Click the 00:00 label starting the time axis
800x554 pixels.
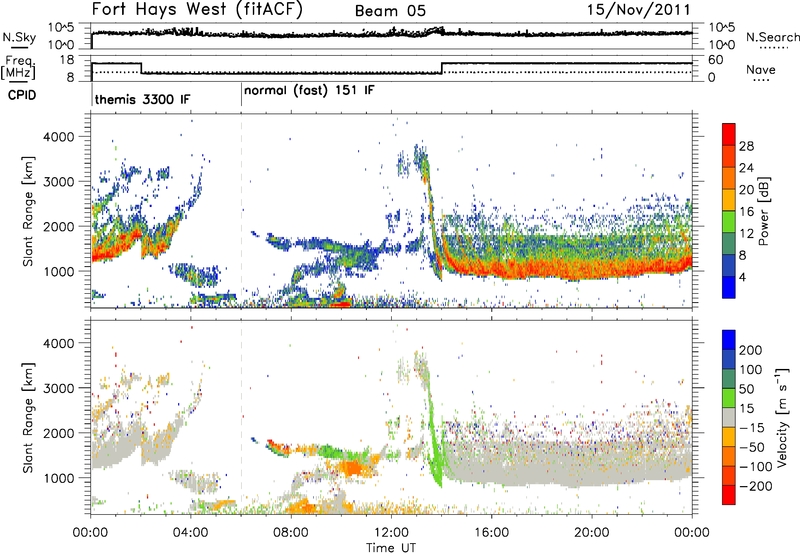click(x=90, y=533)
